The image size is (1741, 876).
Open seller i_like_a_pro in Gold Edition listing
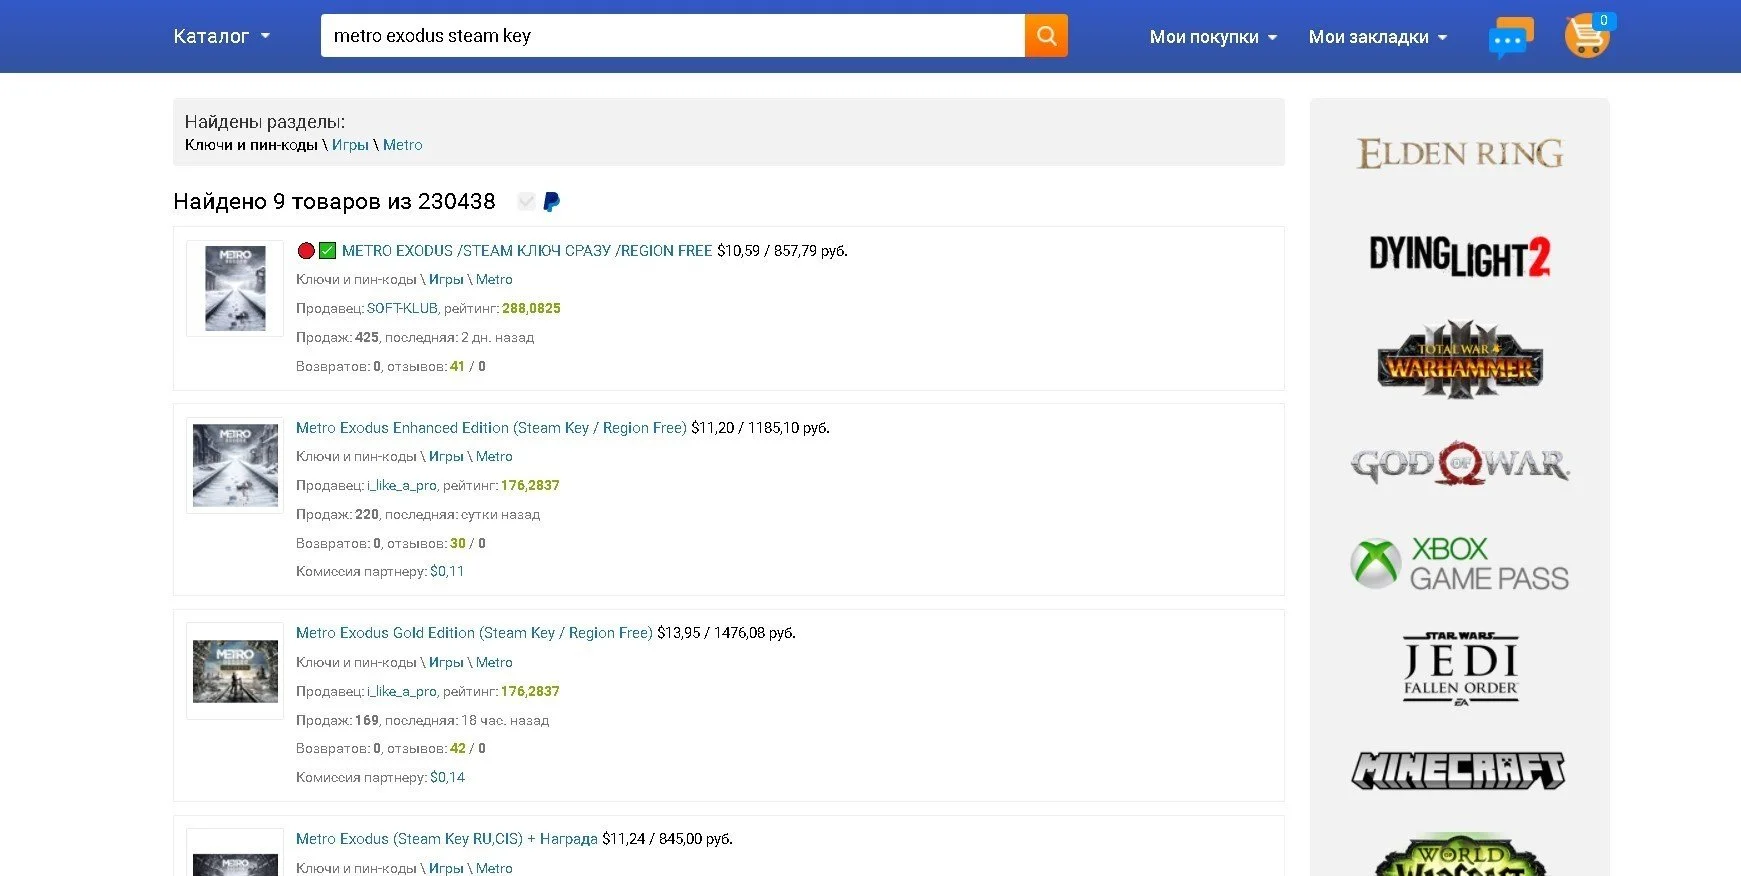(x=402, y=692)
